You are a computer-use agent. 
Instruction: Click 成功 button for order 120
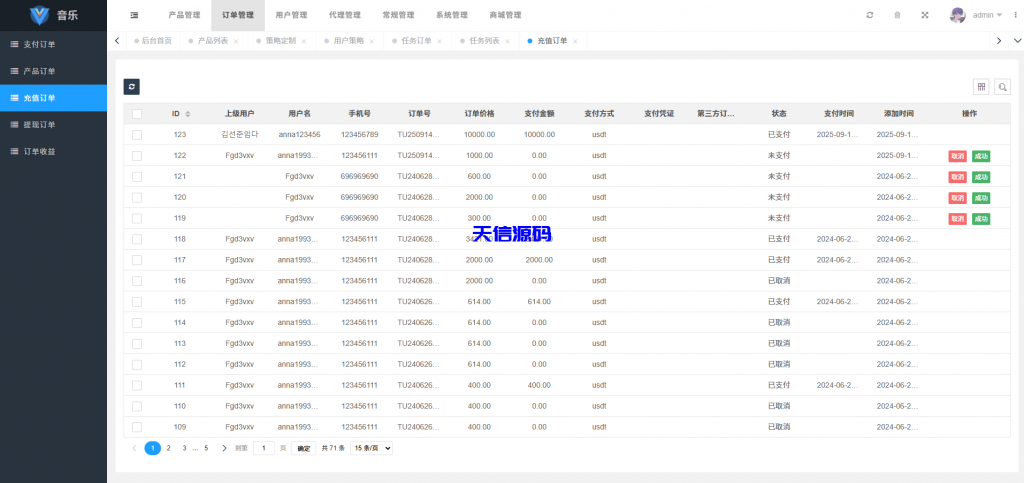(x=981, y=198)
